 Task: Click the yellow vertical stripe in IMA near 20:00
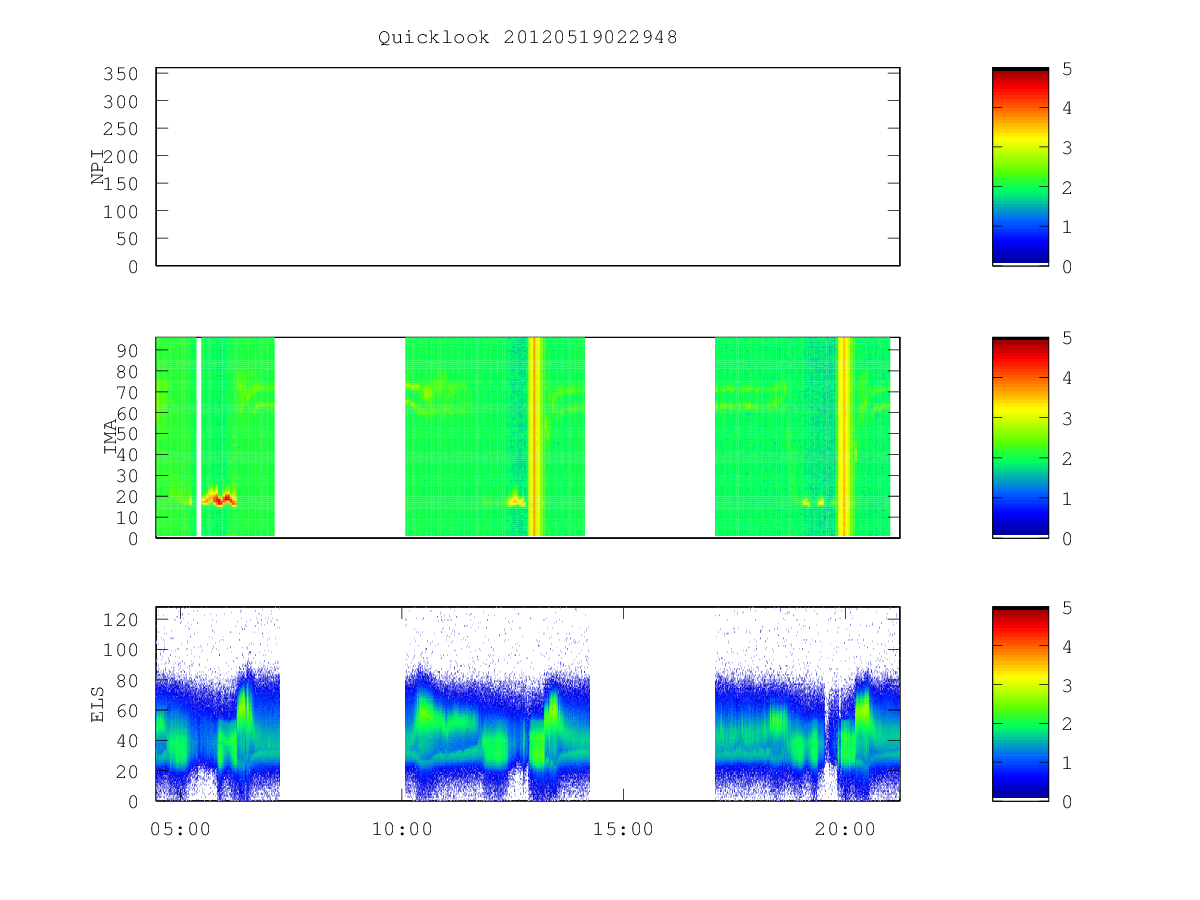[845, 437]
